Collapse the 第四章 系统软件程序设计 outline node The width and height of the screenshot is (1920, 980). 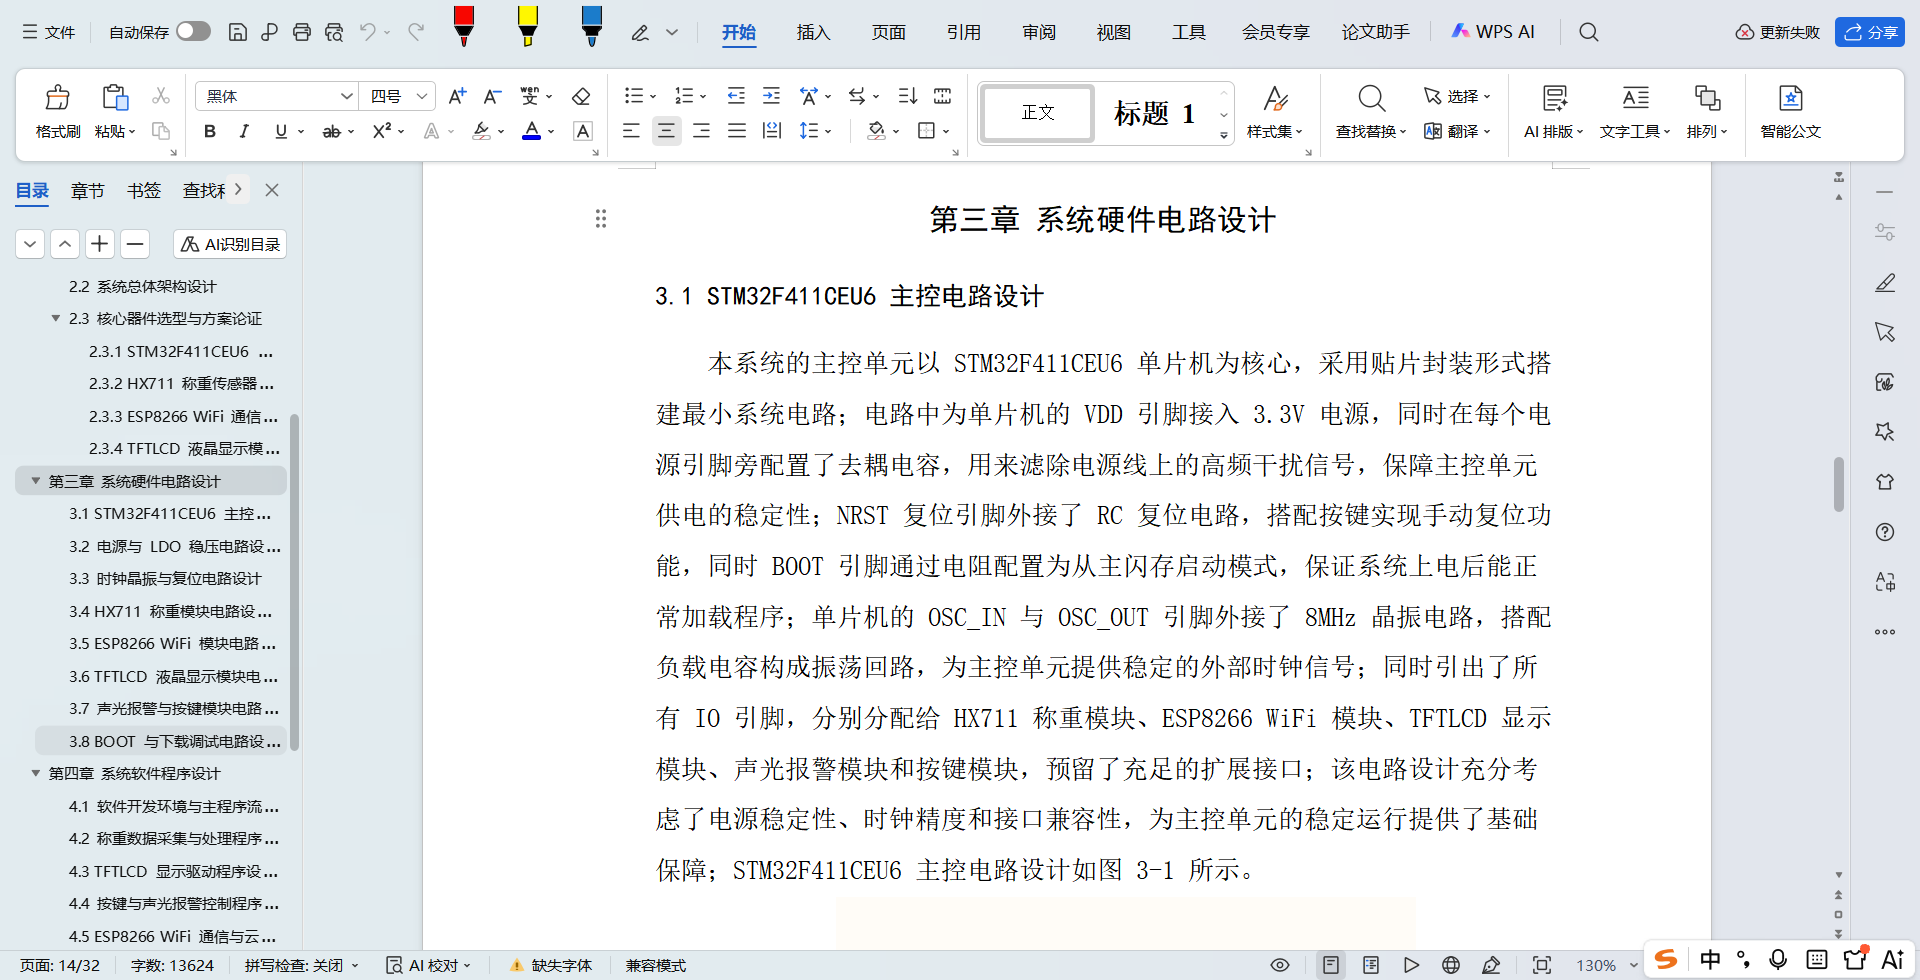coord(36,773)
